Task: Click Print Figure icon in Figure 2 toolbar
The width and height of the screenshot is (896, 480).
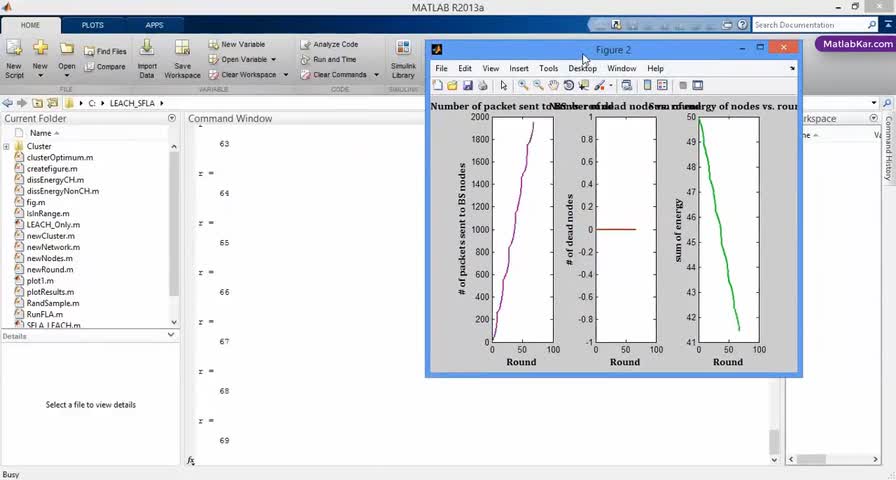Action: click(483, 86)
